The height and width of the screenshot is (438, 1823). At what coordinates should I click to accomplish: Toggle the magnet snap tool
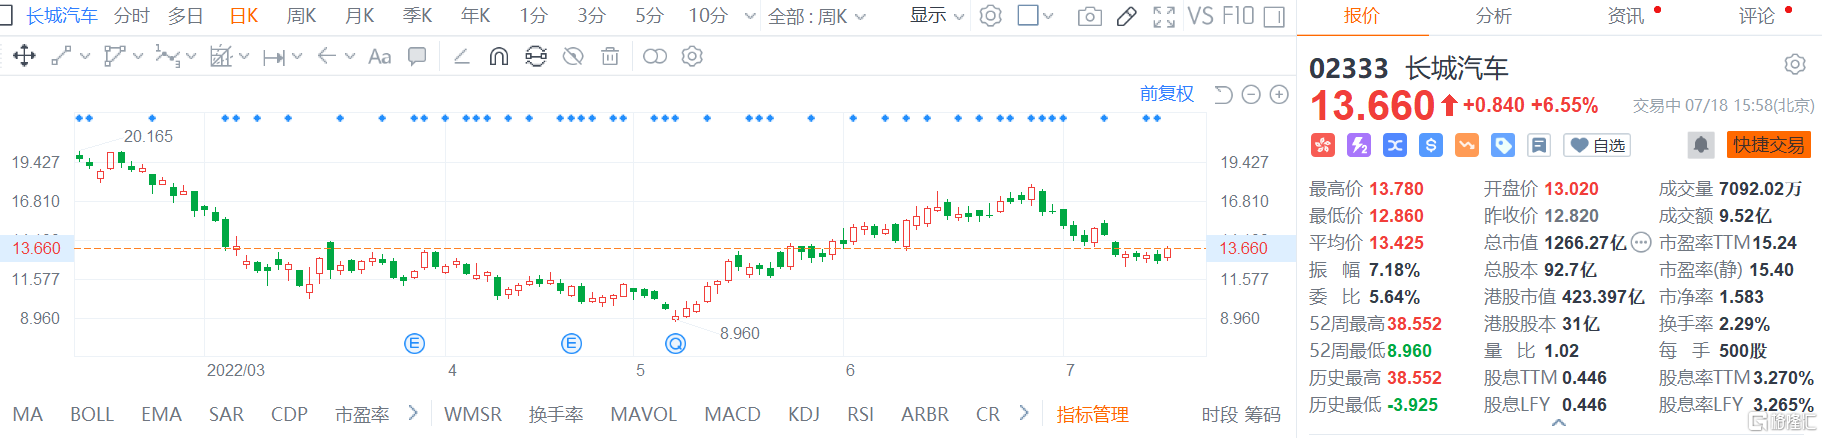(x=499, y=56)
